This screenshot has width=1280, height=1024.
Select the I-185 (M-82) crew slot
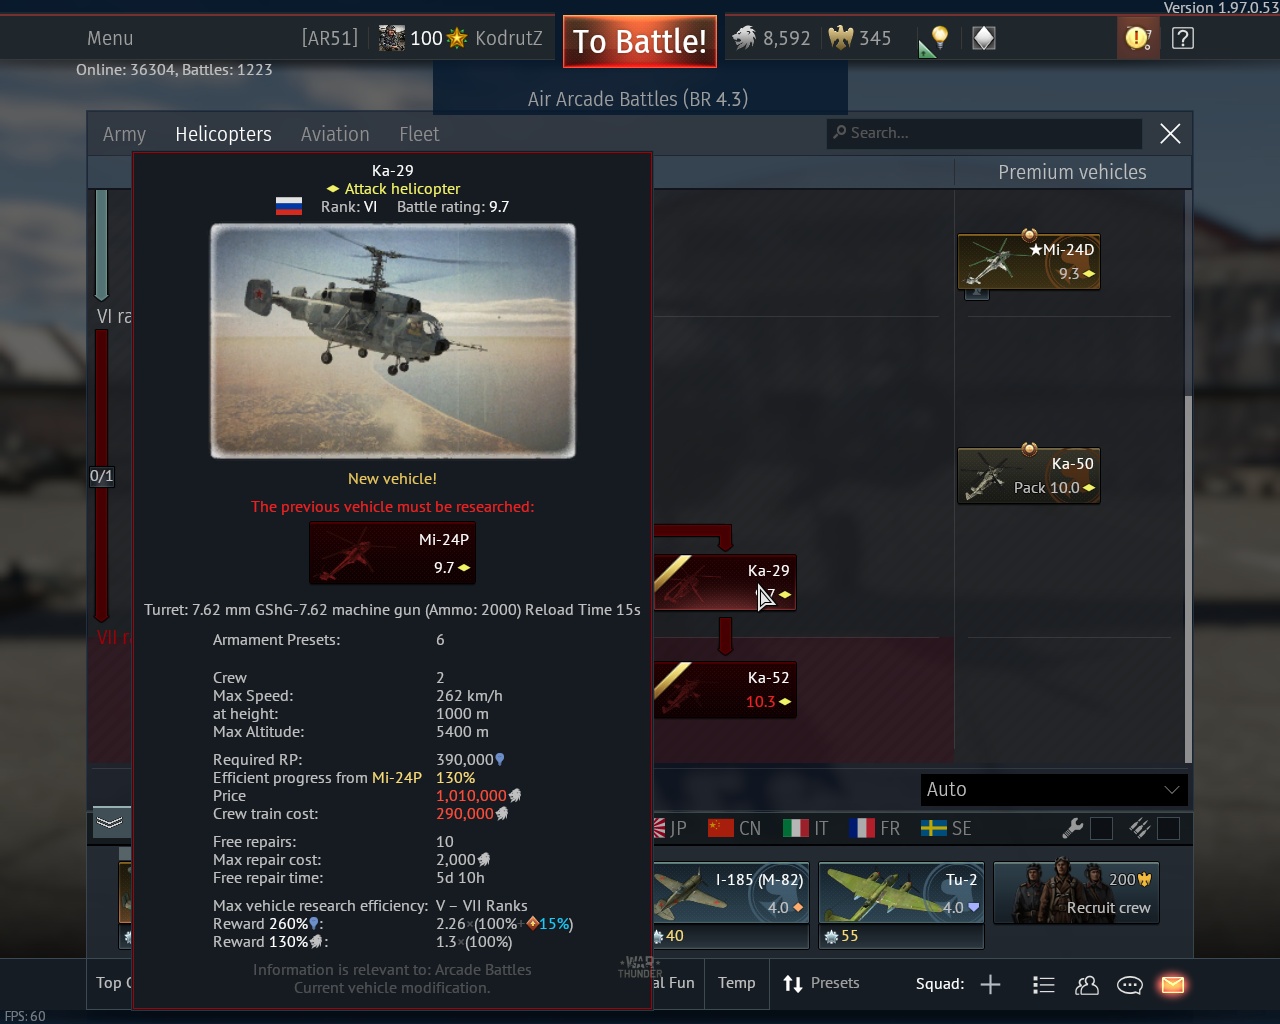click(x=729, y=892)
